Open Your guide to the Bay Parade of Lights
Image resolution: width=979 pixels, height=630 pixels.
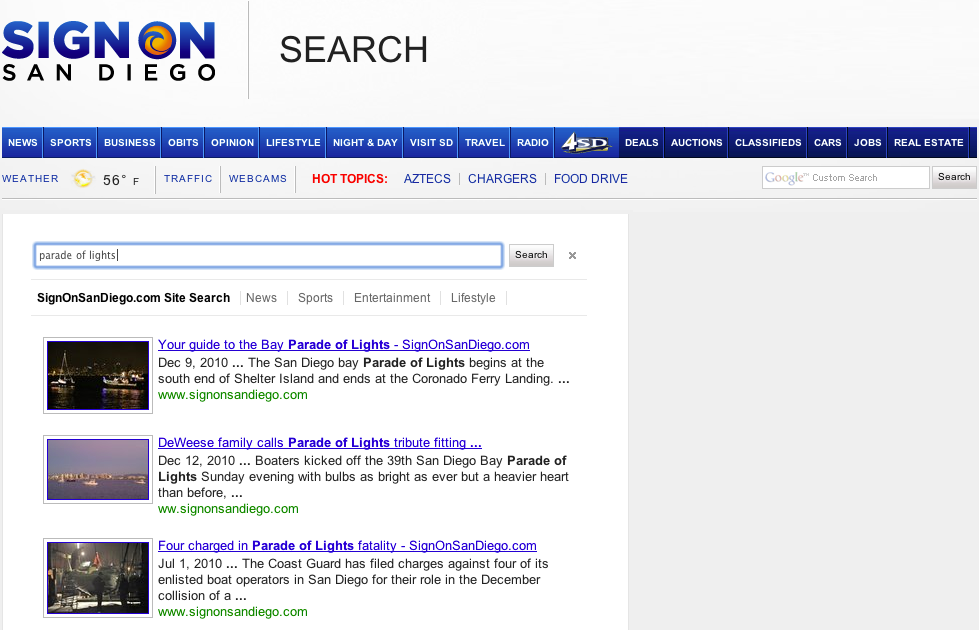tap(343, 345)
